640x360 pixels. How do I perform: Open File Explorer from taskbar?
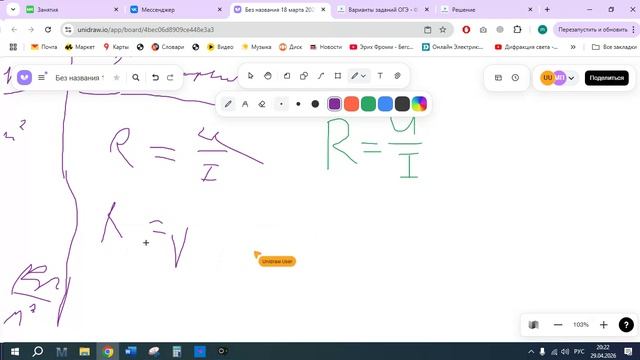84,351
